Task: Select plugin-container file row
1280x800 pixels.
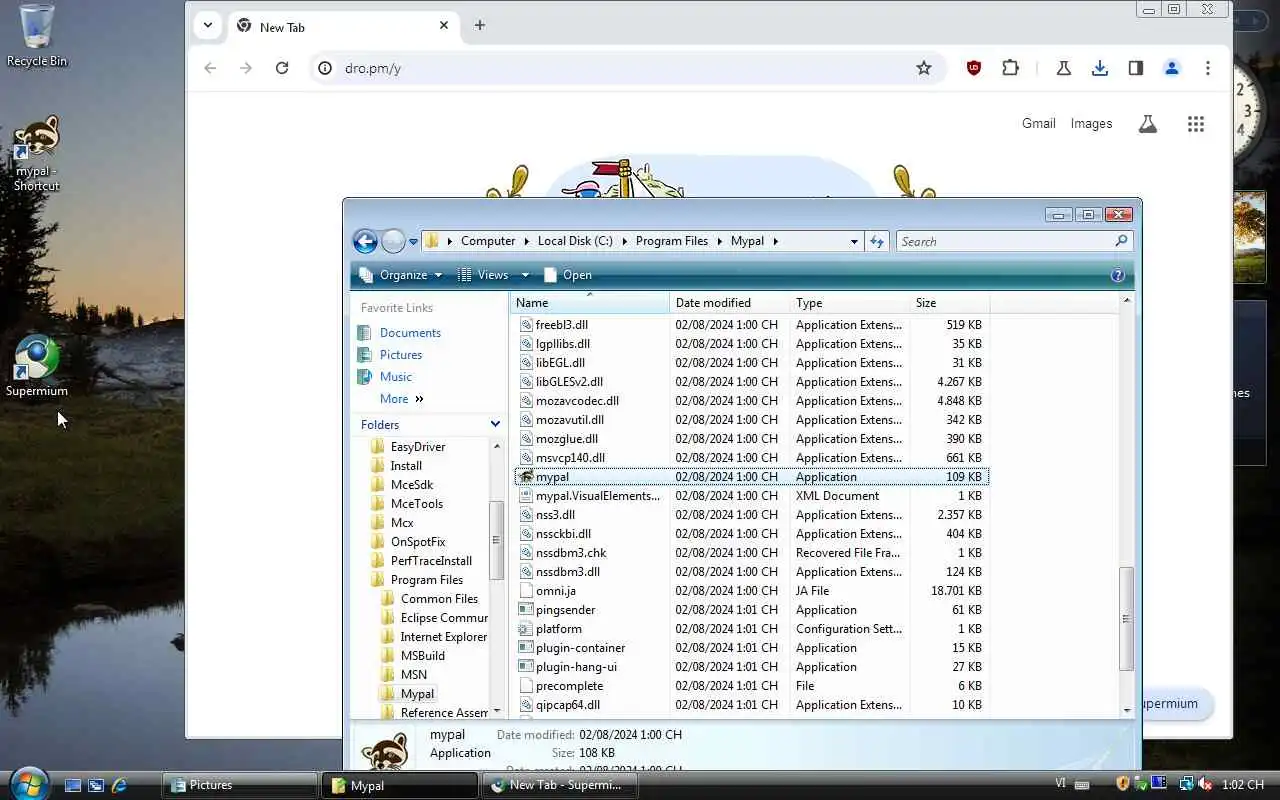Action: [750, 648]
